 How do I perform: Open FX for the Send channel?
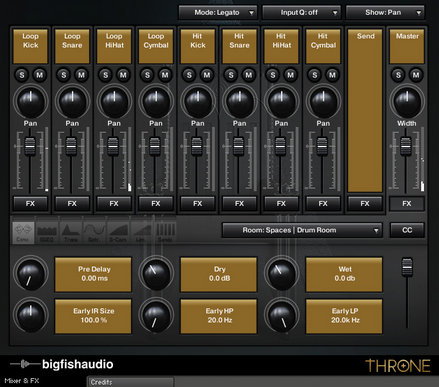pos(365,203)
